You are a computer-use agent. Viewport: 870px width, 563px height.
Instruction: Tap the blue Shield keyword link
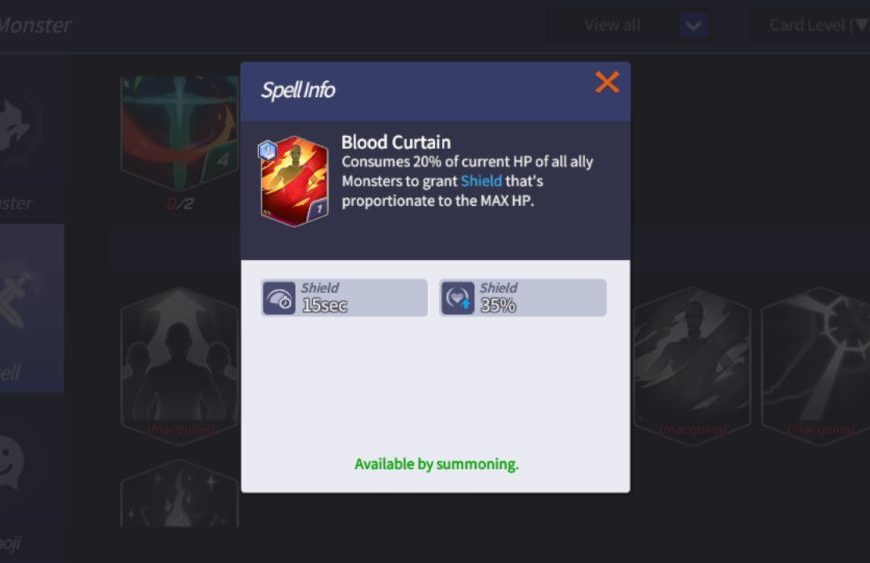(481, 181)
